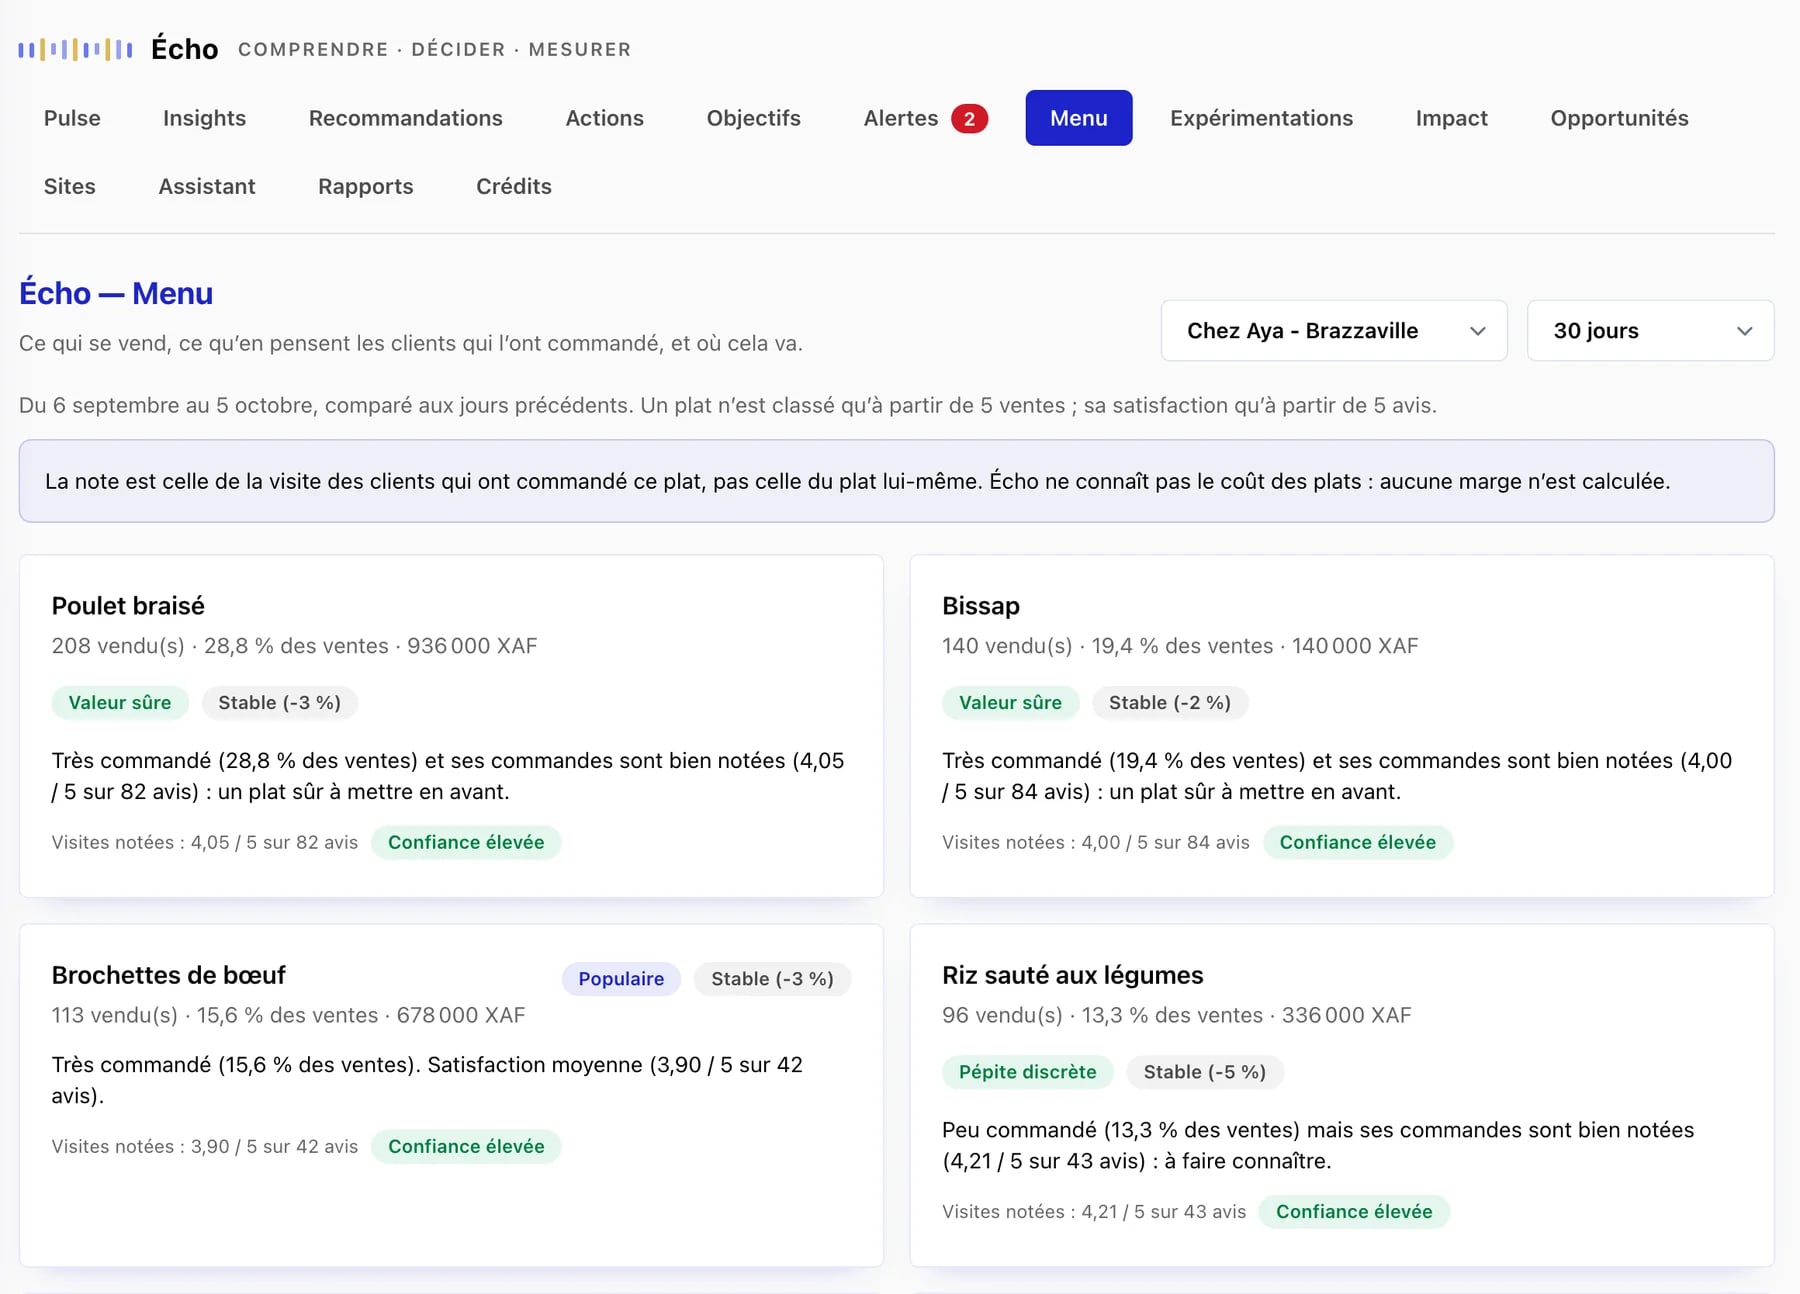This screenshot has width=1800, height=1294.
Task: Open the Opportunités tab
Action: [x=1619, y=118]
